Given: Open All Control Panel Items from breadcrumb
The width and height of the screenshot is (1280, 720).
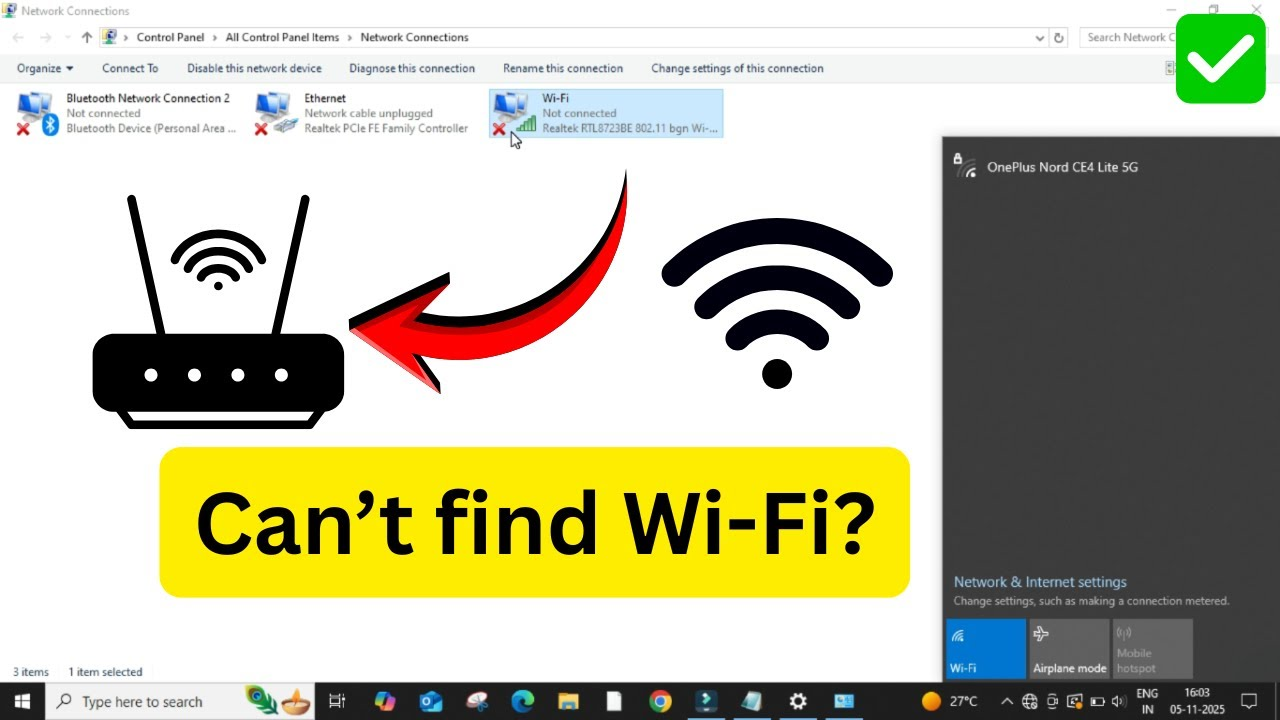Looking at the screenshot, I should (x=282, y=37).
